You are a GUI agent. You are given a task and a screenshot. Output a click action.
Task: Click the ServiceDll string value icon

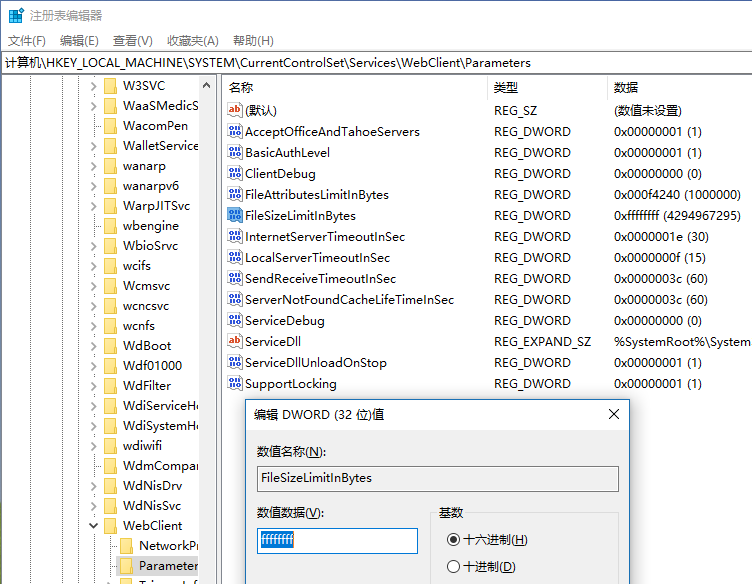click(x=235, y=341)
